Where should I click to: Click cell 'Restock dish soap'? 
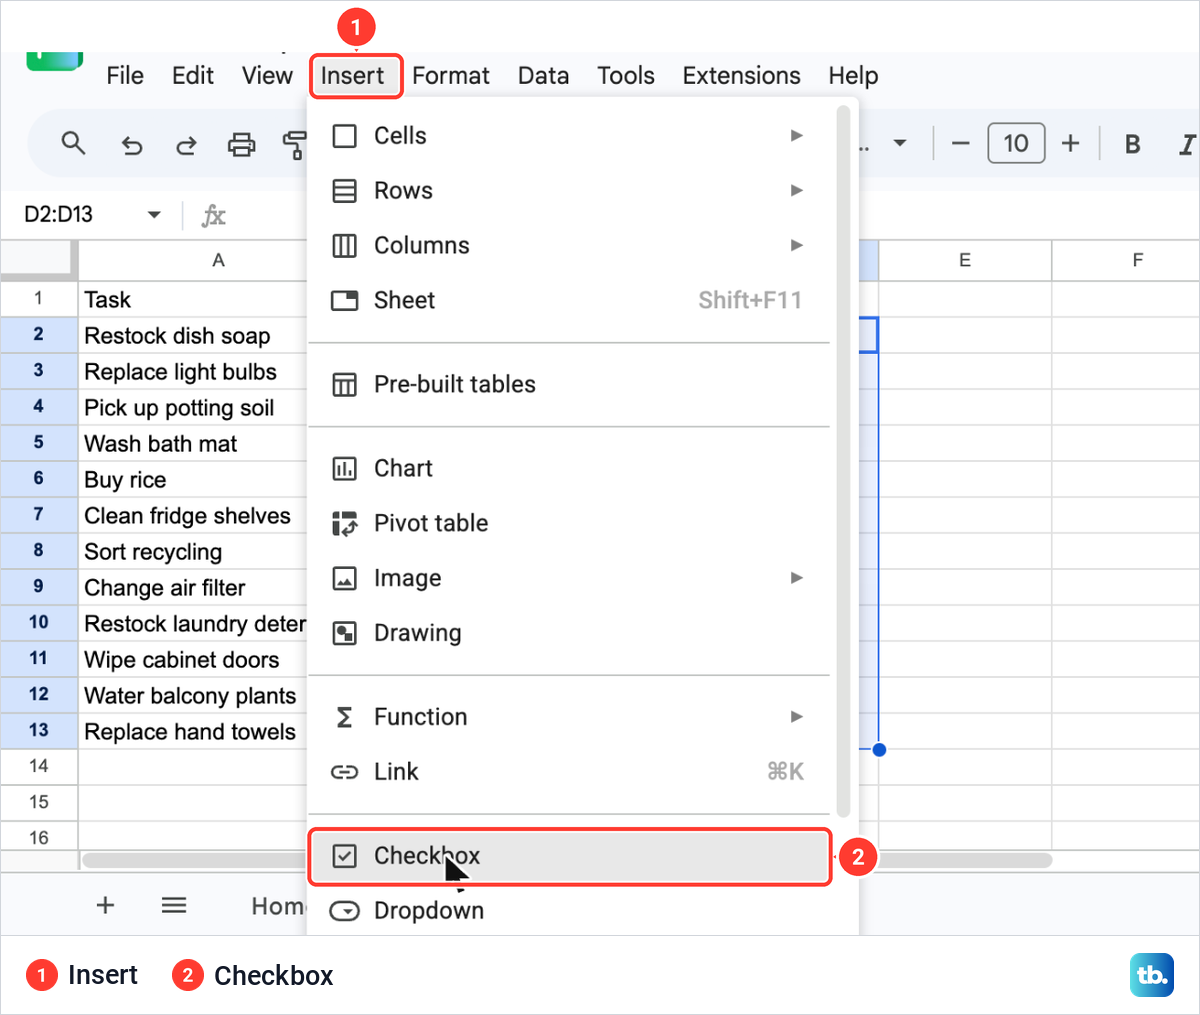(193, 336)
